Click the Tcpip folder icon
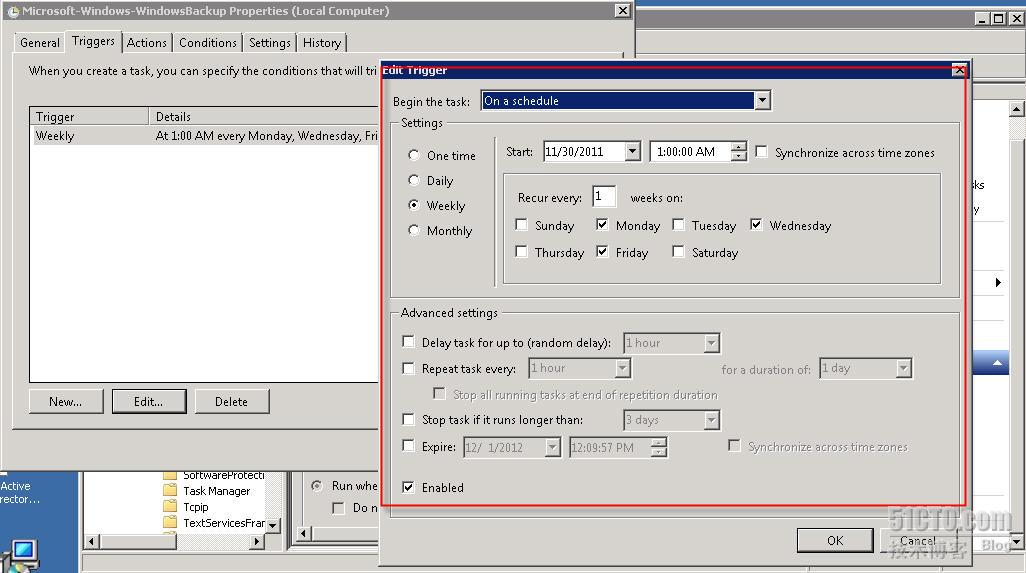Screen dimensions: 1026x573 (x=170, y=506)
